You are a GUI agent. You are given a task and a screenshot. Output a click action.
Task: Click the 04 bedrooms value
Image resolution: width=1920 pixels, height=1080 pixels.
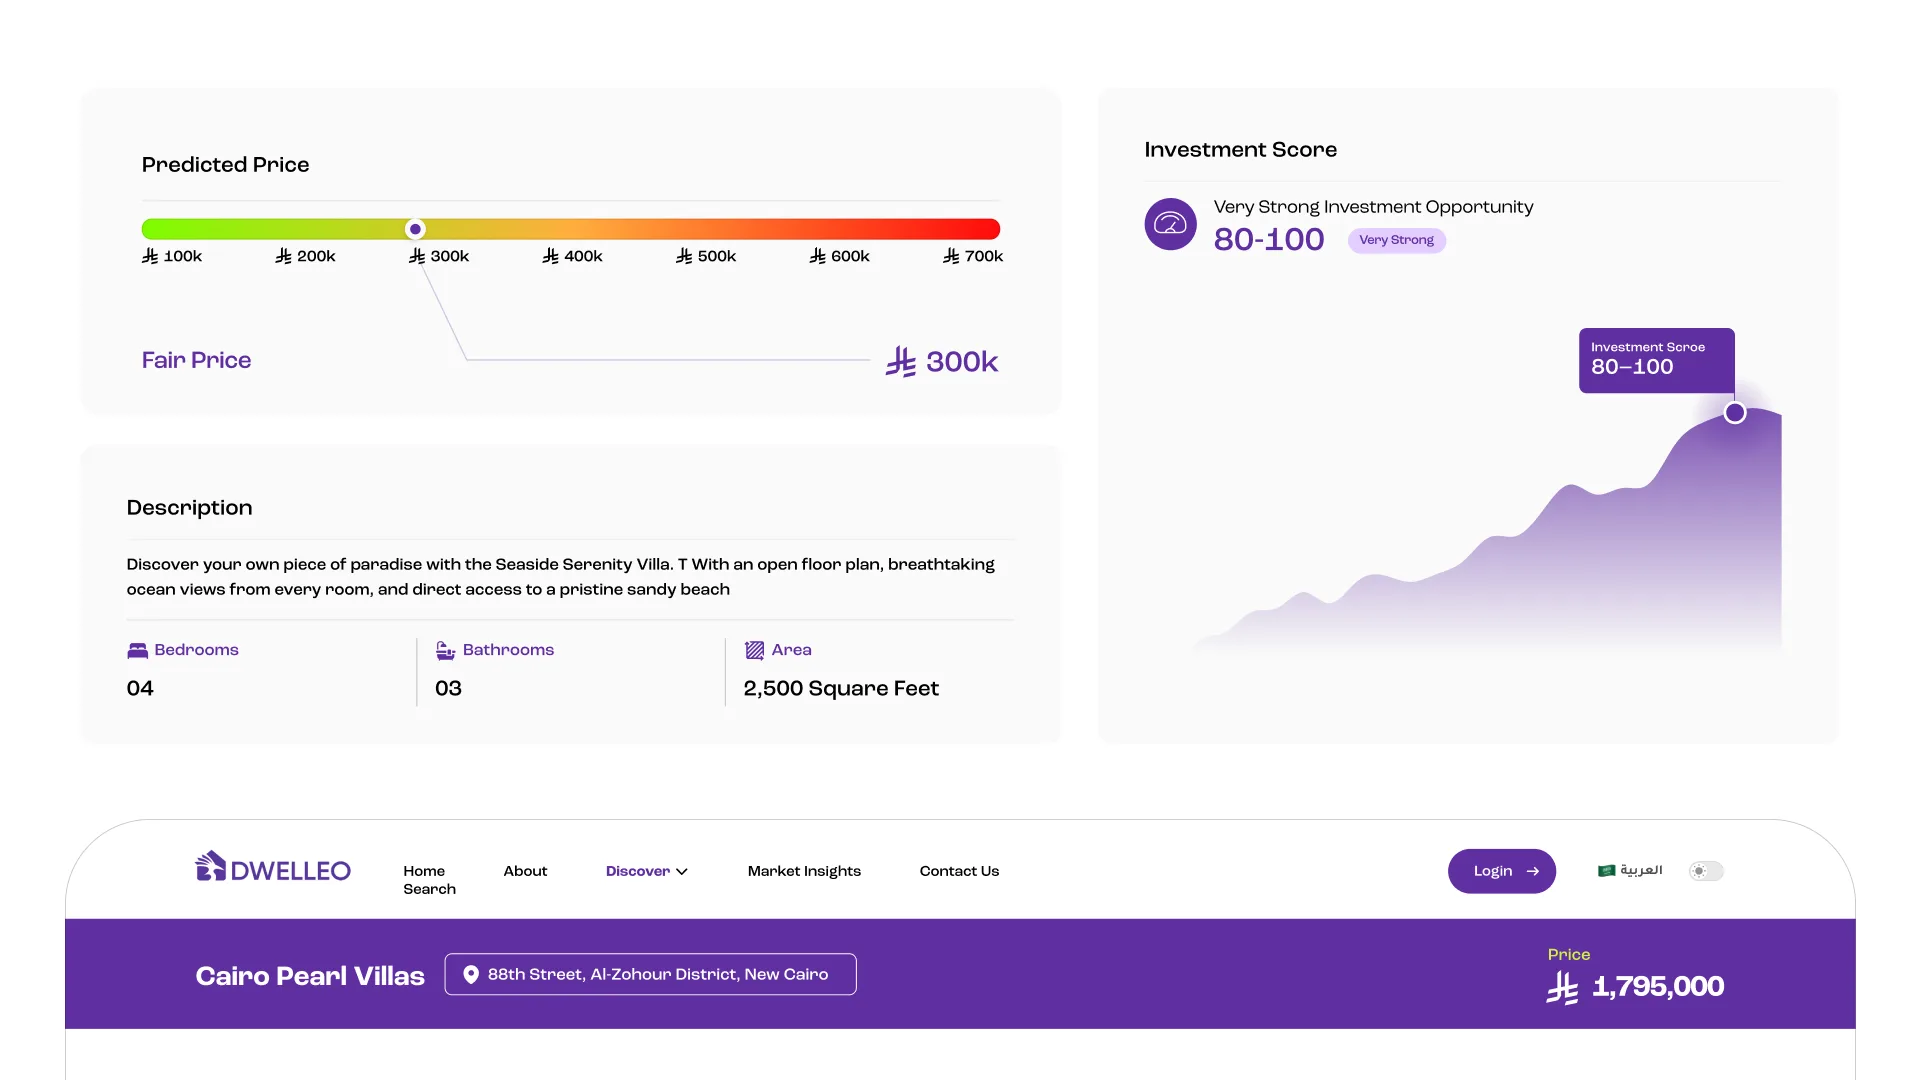click(140, 688)
